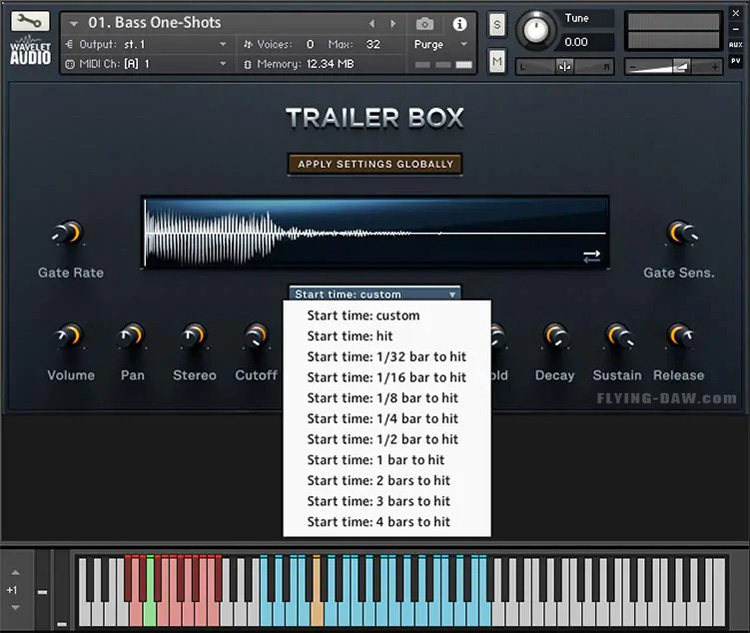The width and height of the screenshot is (750, 633).
Task: Click the Voices 0 value
Action: pos(310,44)
